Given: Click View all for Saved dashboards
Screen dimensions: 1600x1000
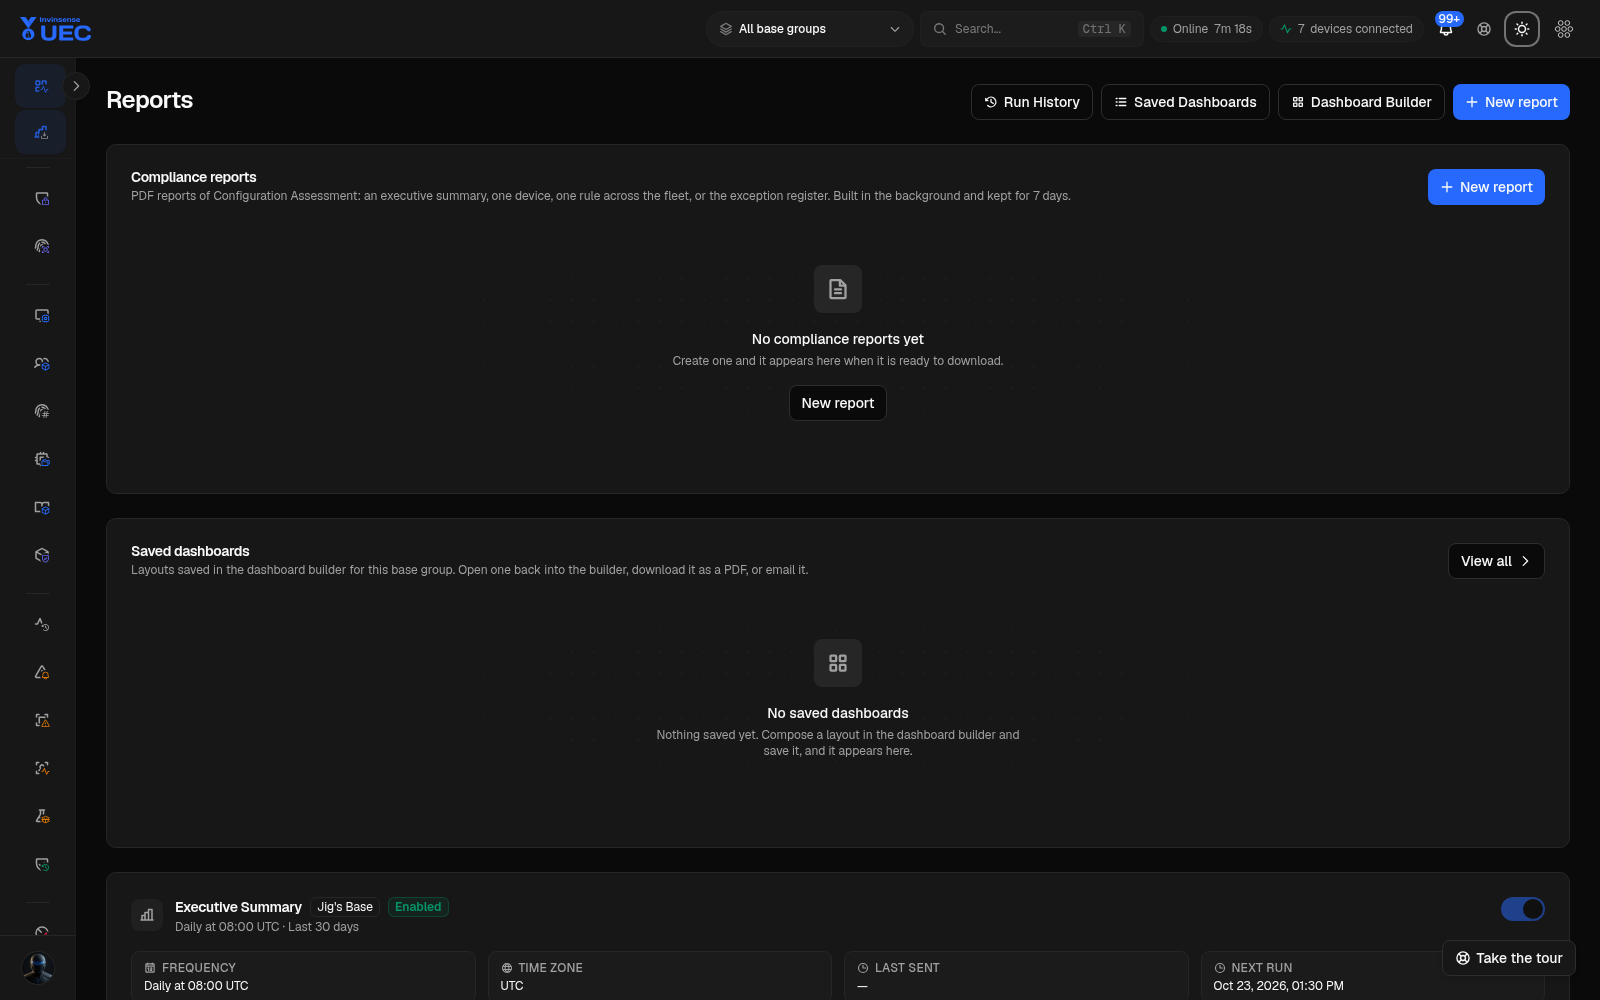Looking at the screenshot, I should (1496, 561).
